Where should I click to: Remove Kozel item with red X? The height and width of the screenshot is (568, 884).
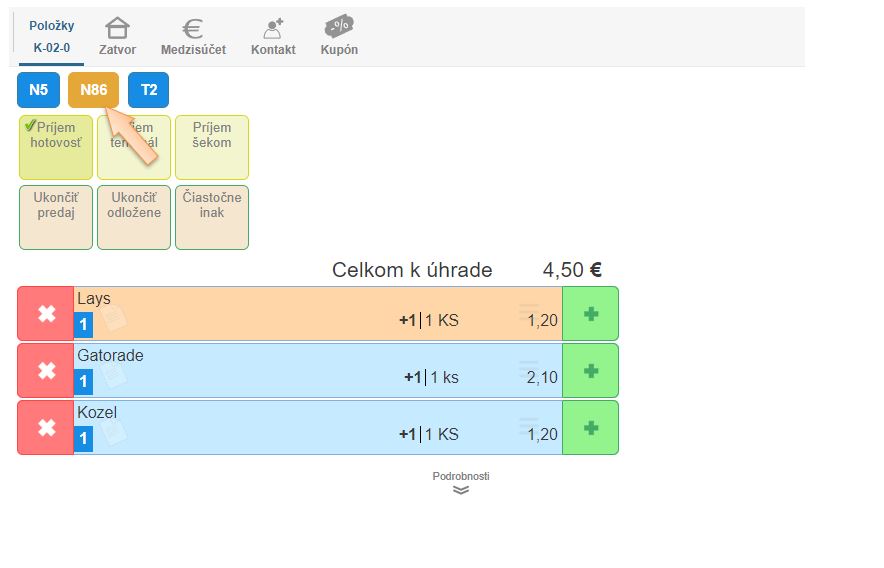(46, 428)
